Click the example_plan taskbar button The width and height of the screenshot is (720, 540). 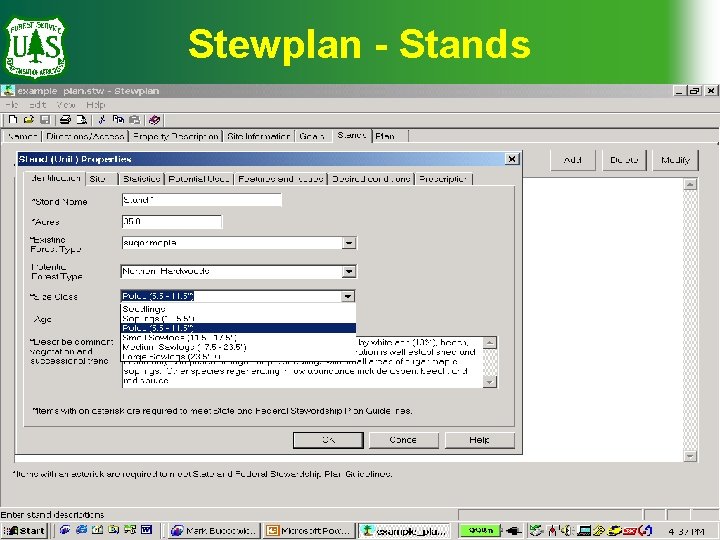click(x=405, y=530)
